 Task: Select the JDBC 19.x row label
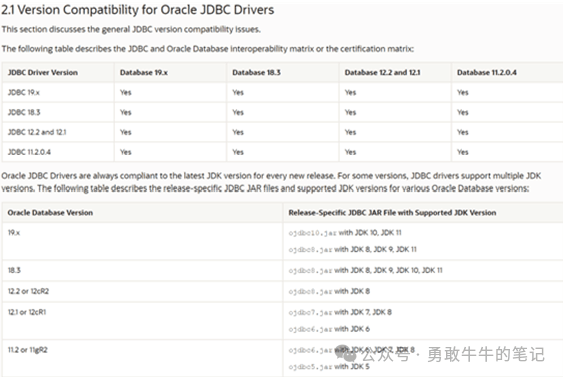click(x=24, y=92)
